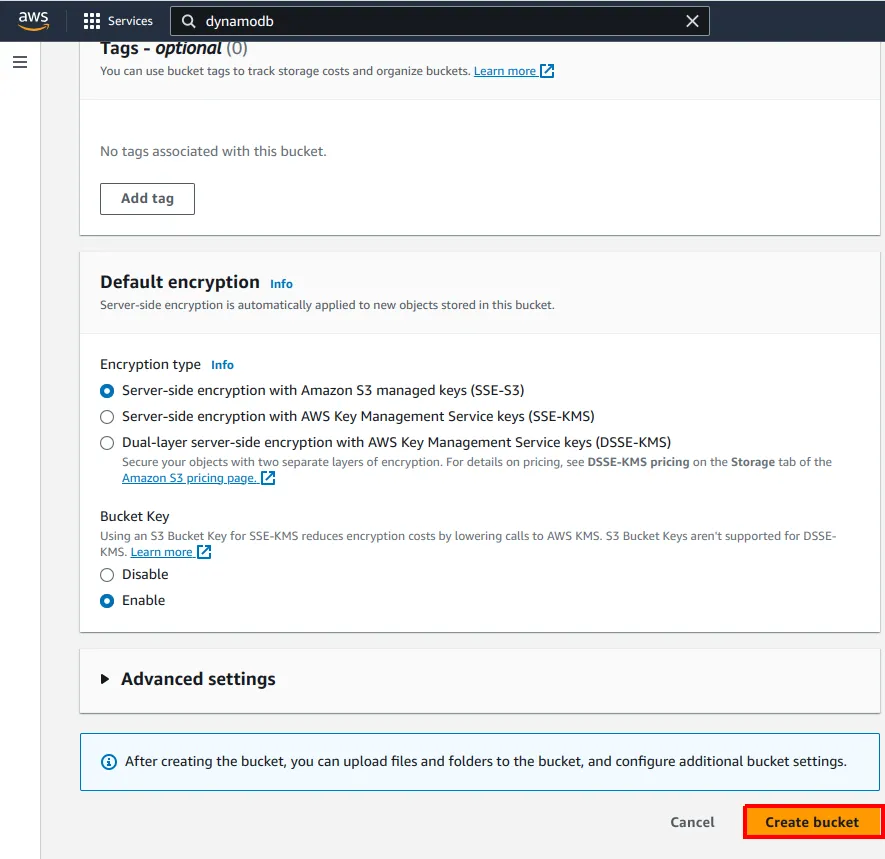Open the Services grid icon
This screenshot has height=859, width=885.
coord(91,21)
